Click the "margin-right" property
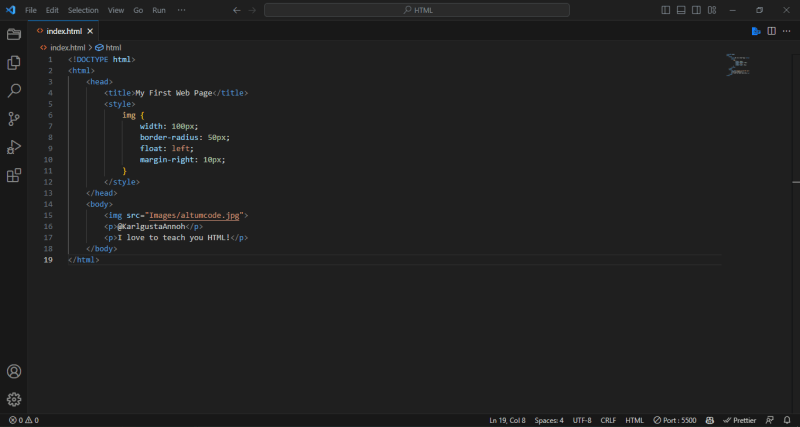 pyautogui.click(x=169, y=160)
